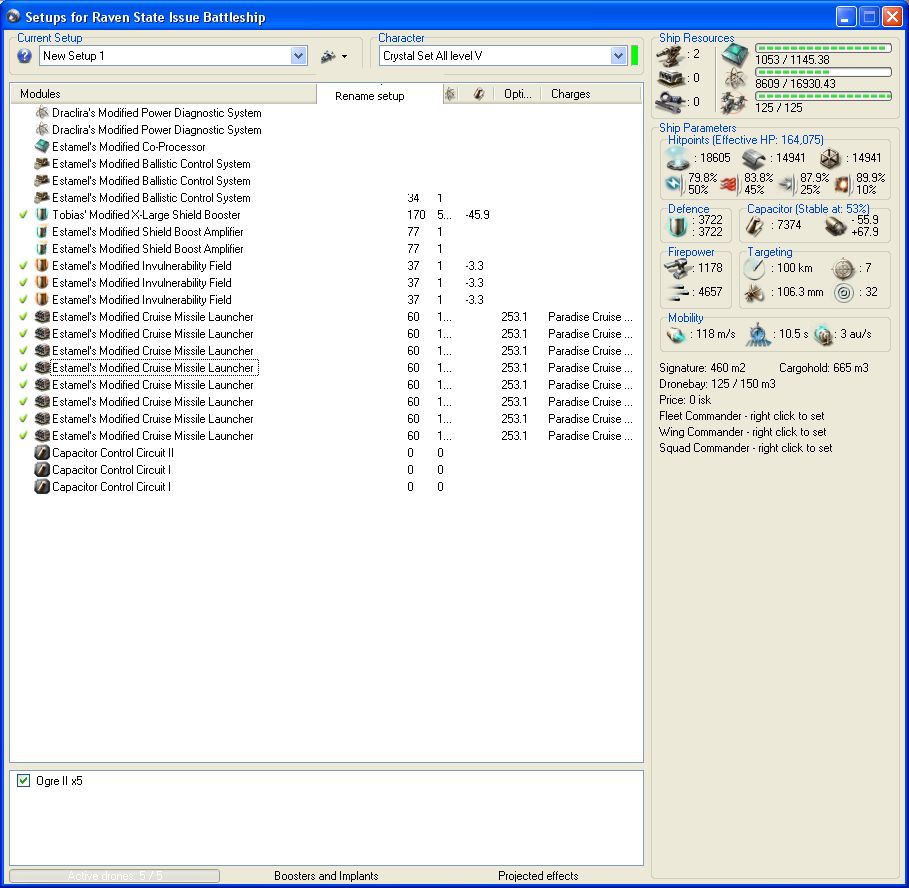Screen dimensions: 909x888
Task: Click Wing Commander - right click to set
Action: [x=743, y=432]
